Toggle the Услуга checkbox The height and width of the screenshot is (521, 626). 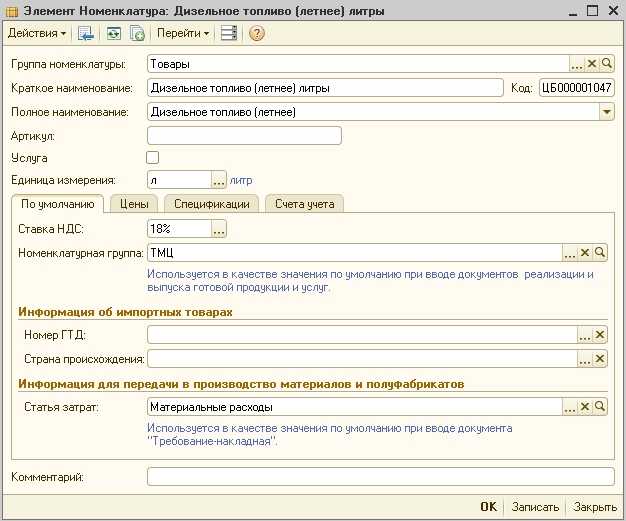coord(153,158)
